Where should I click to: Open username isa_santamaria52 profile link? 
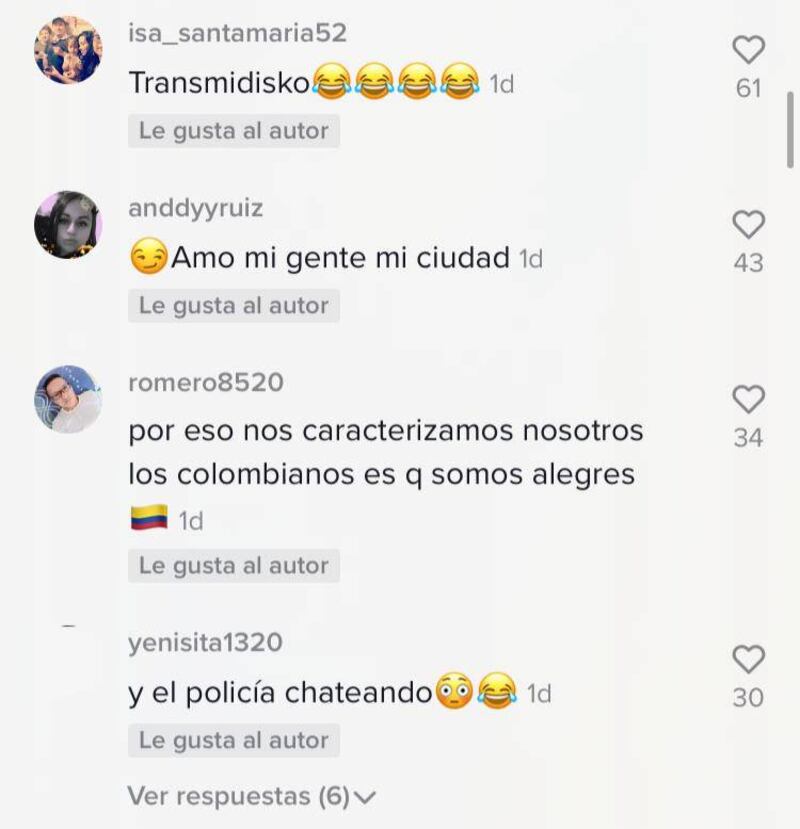pyautogui.click(x=237, y=33)
